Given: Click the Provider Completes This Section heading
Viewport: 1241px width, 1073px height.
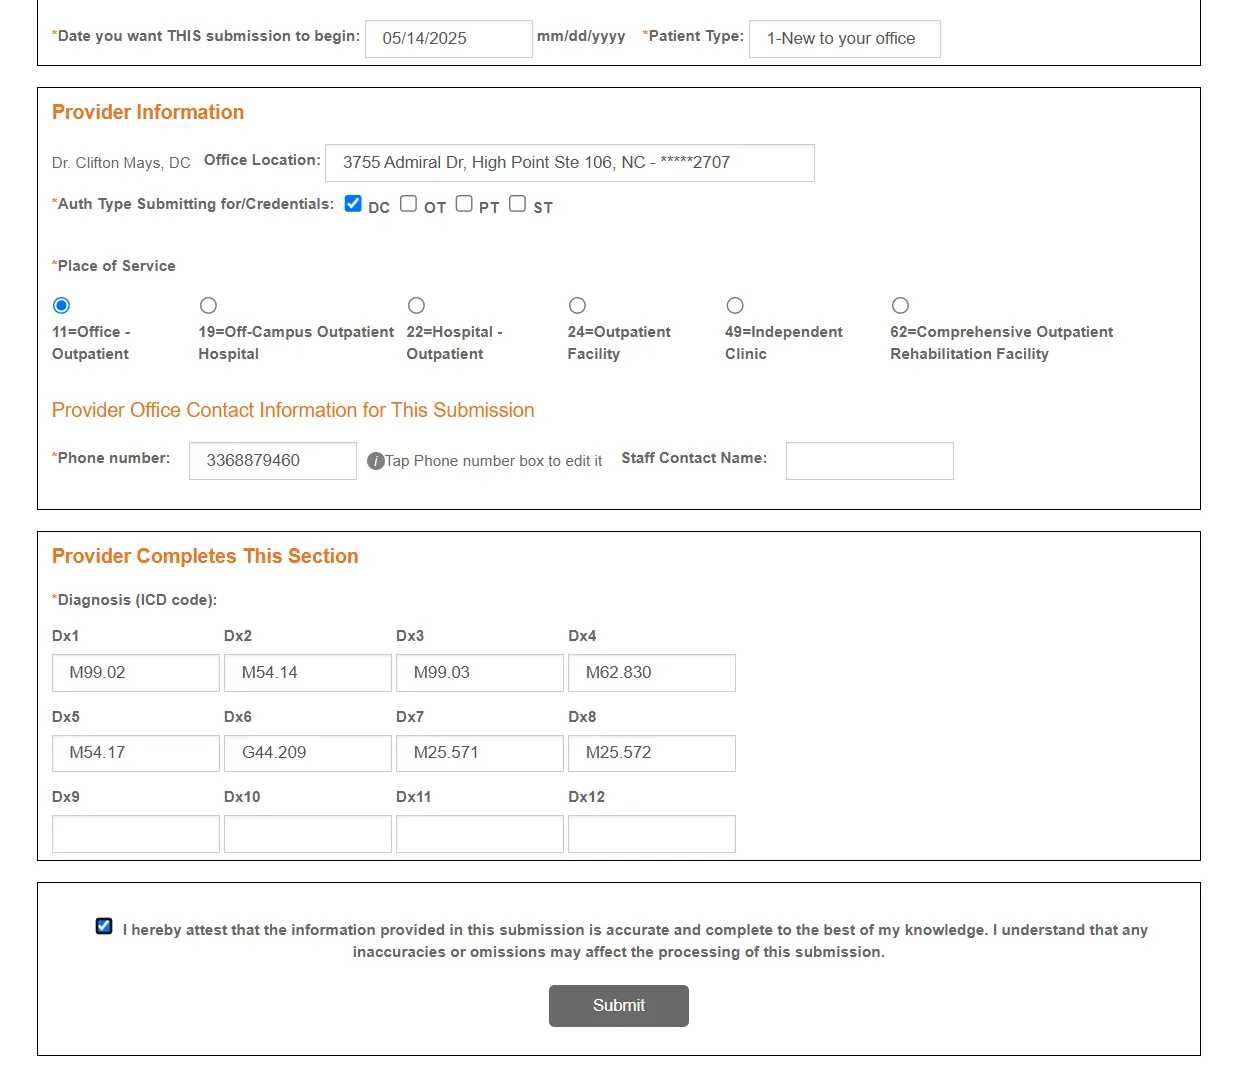Looking at the screenshot, I should (x=205, y=556).
